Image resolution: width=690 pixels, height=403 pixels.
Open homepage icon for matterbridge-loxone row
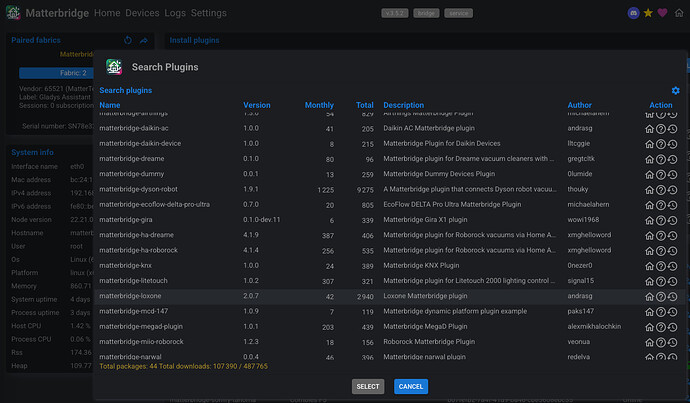point(649,297)
